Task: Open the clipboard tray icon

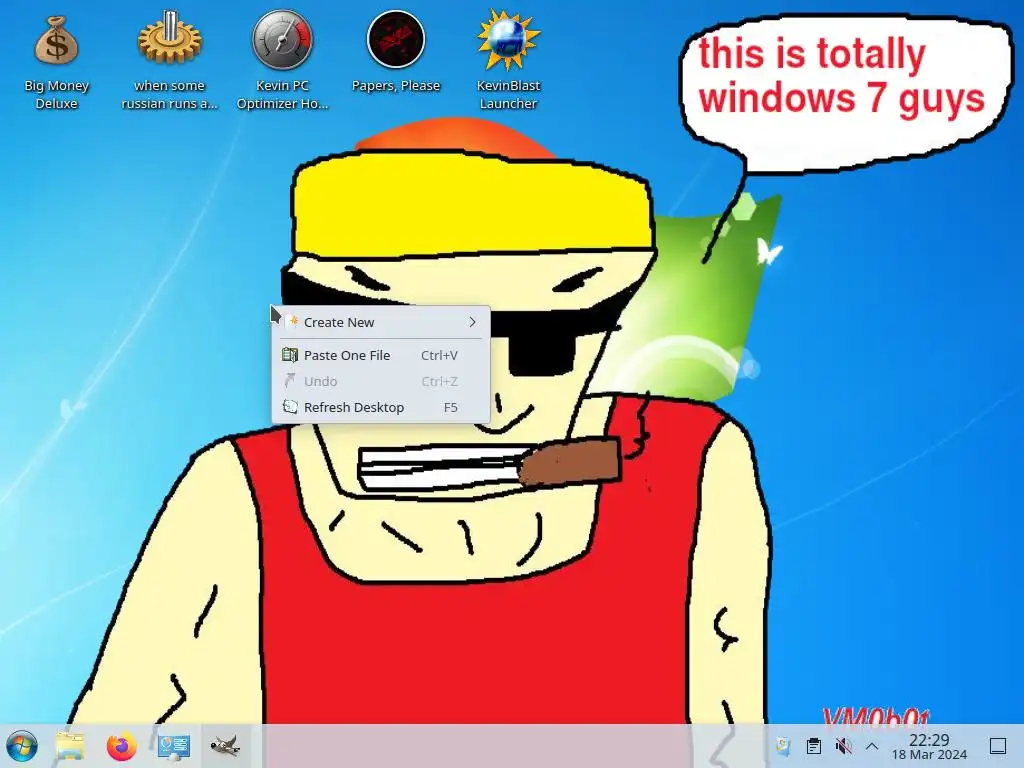Action: [814, 746]
